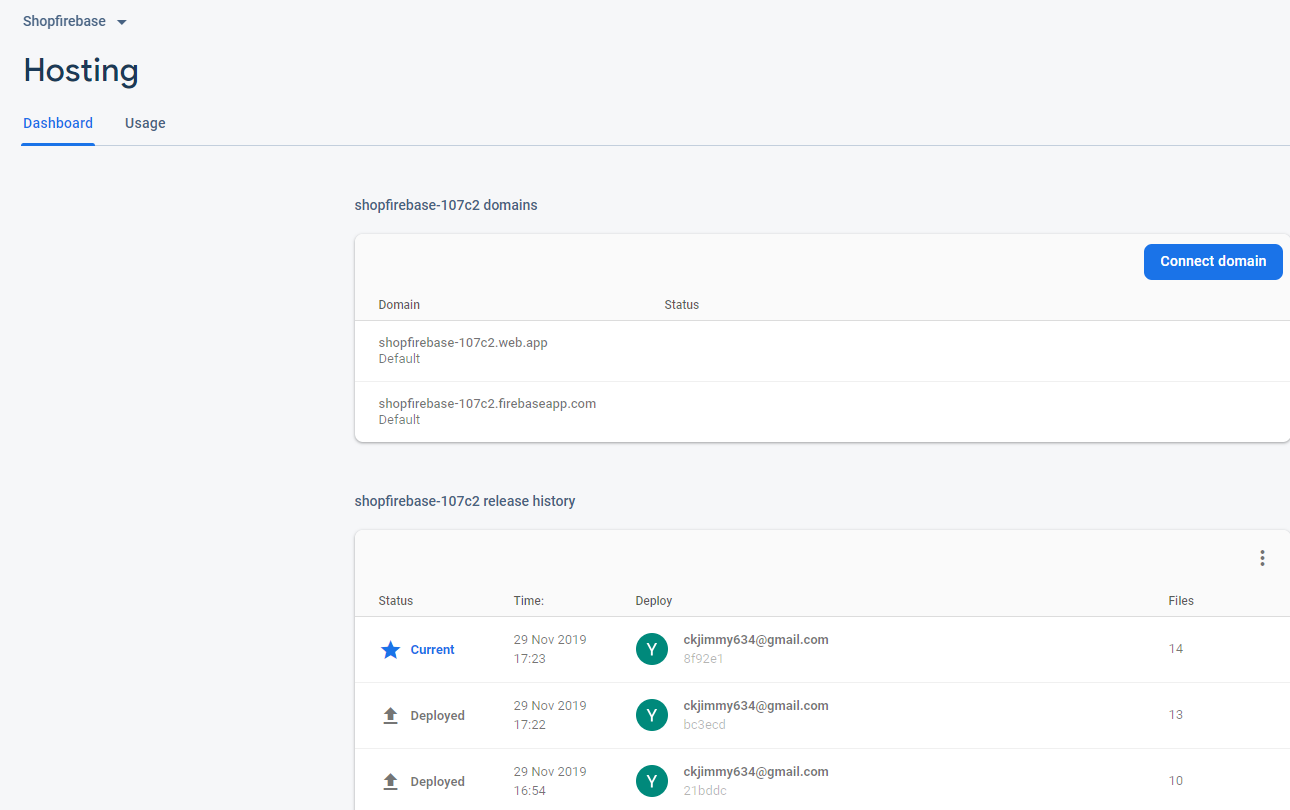Click the upload arrow icon beside first Deployed release

pos(390,714)
